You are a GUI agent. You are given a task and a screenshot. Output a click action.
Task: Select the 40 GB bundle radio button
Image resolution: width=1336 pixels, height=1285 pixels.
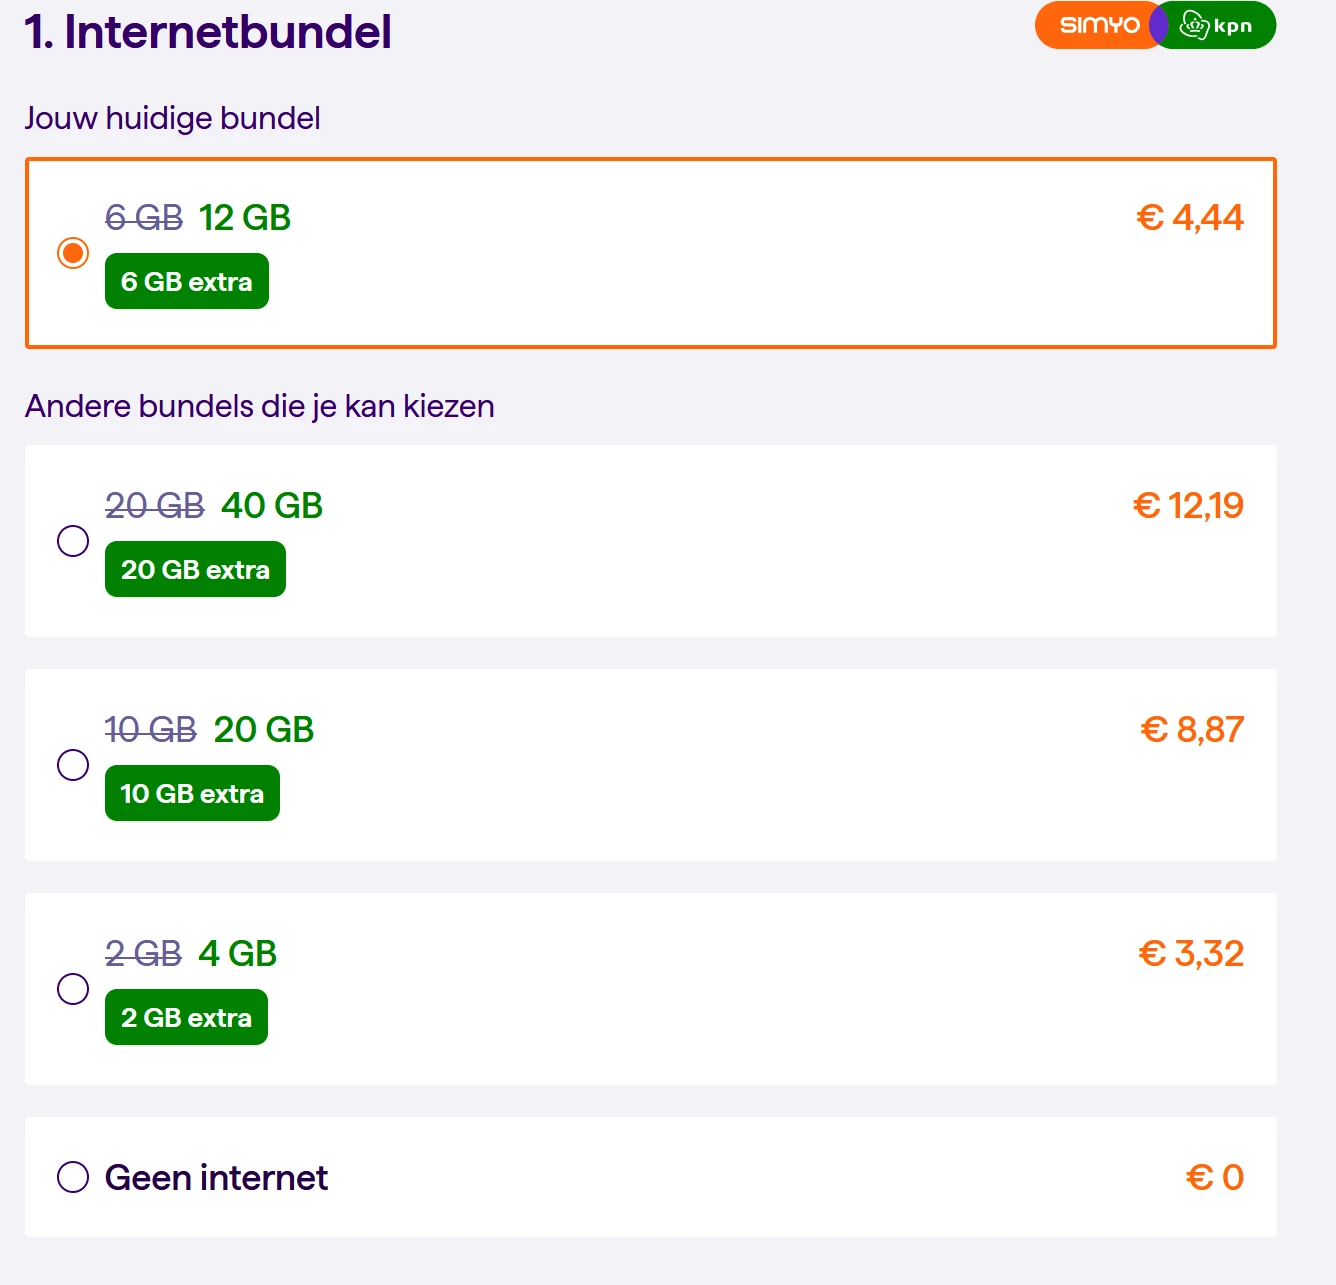pos(73,541)
